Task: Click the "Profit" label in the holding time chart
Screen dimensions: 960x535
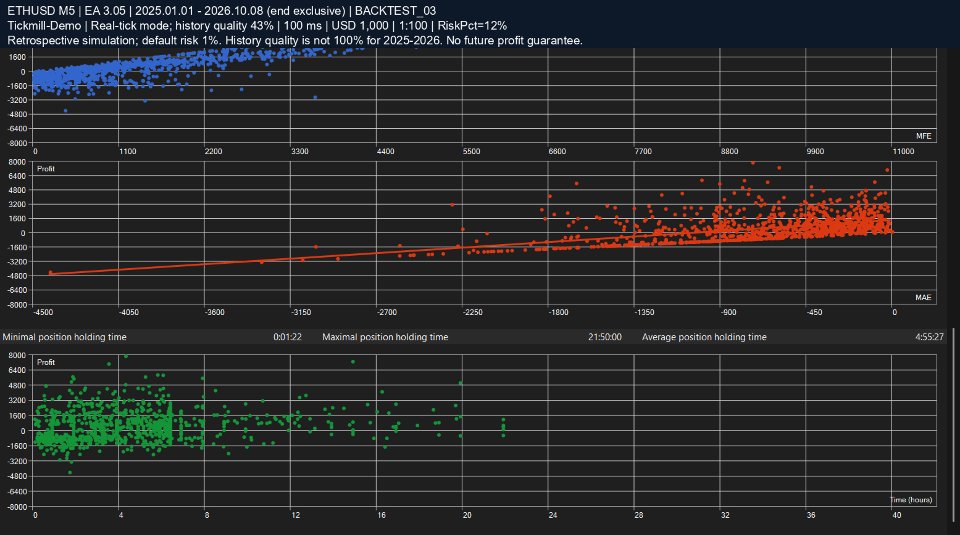Action: click(x=46, y=362)
